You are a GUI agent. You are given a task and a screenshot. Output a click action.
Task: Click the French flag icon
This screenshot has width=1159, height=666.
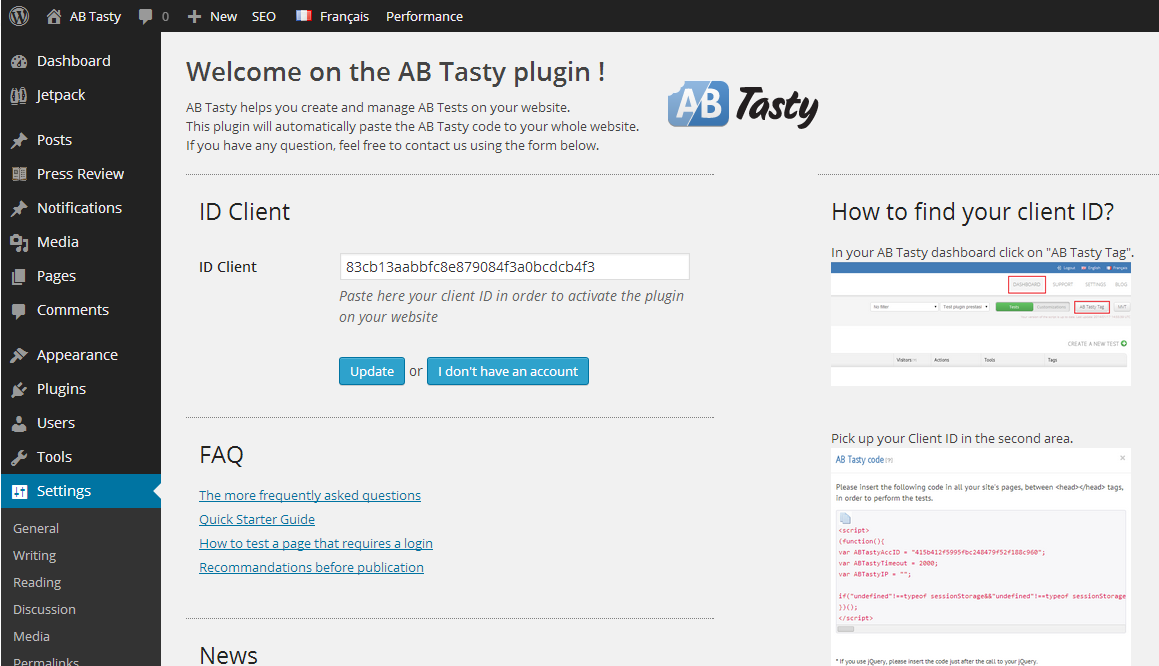click(303, 16)
